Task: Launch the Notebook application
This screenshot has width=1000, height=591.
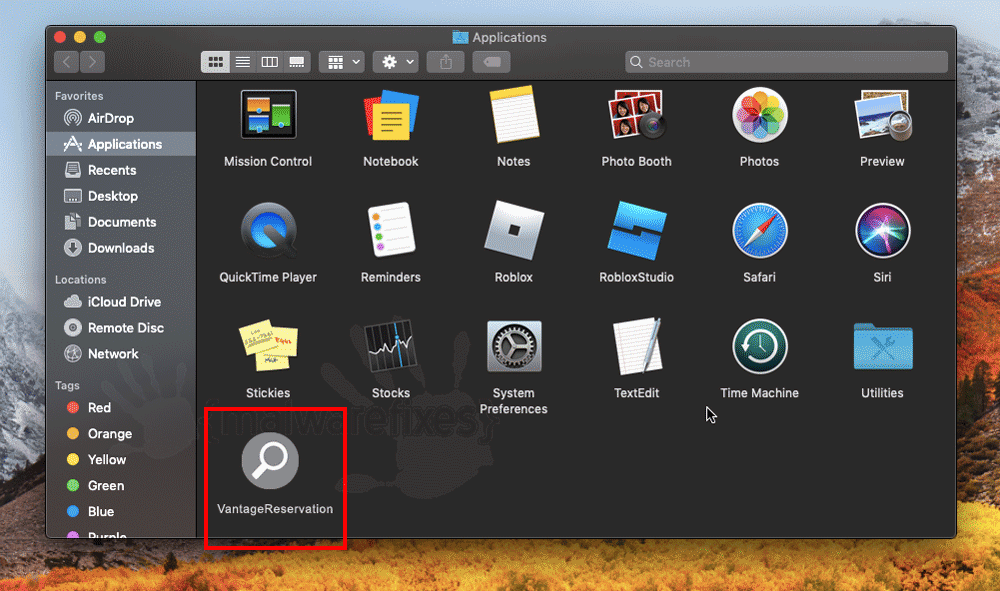Action: click(x=391, y=115)
